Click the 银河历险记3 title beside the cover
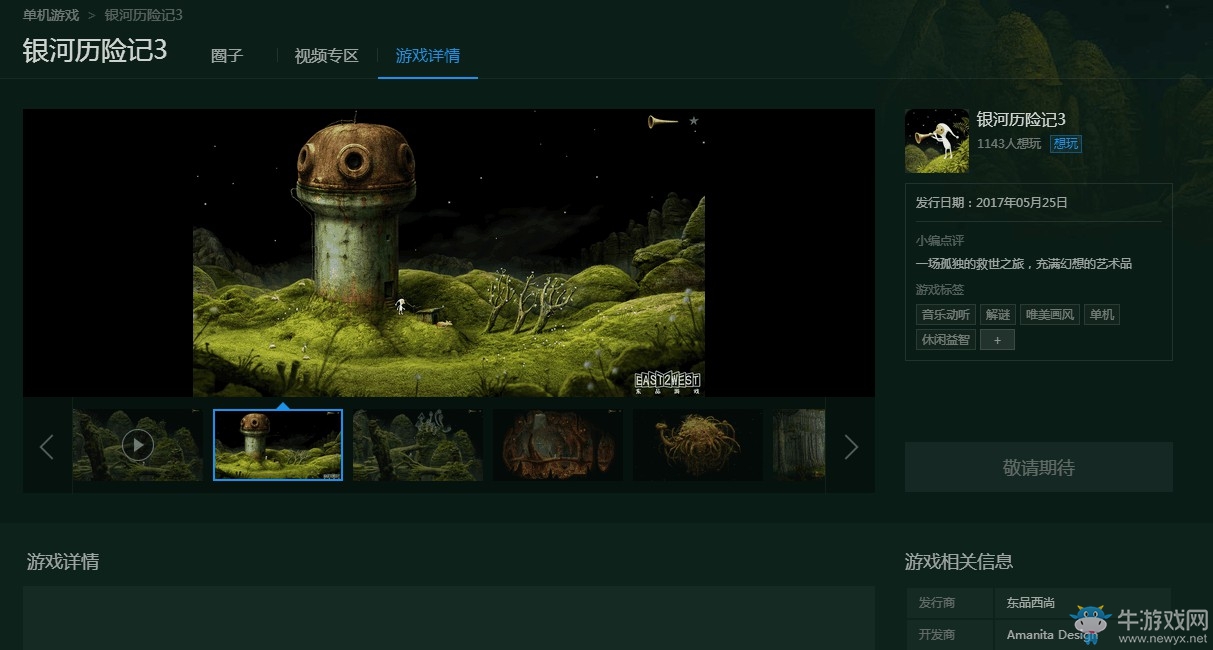This screenshot has height=650, width=1213. pos(1021,120)
